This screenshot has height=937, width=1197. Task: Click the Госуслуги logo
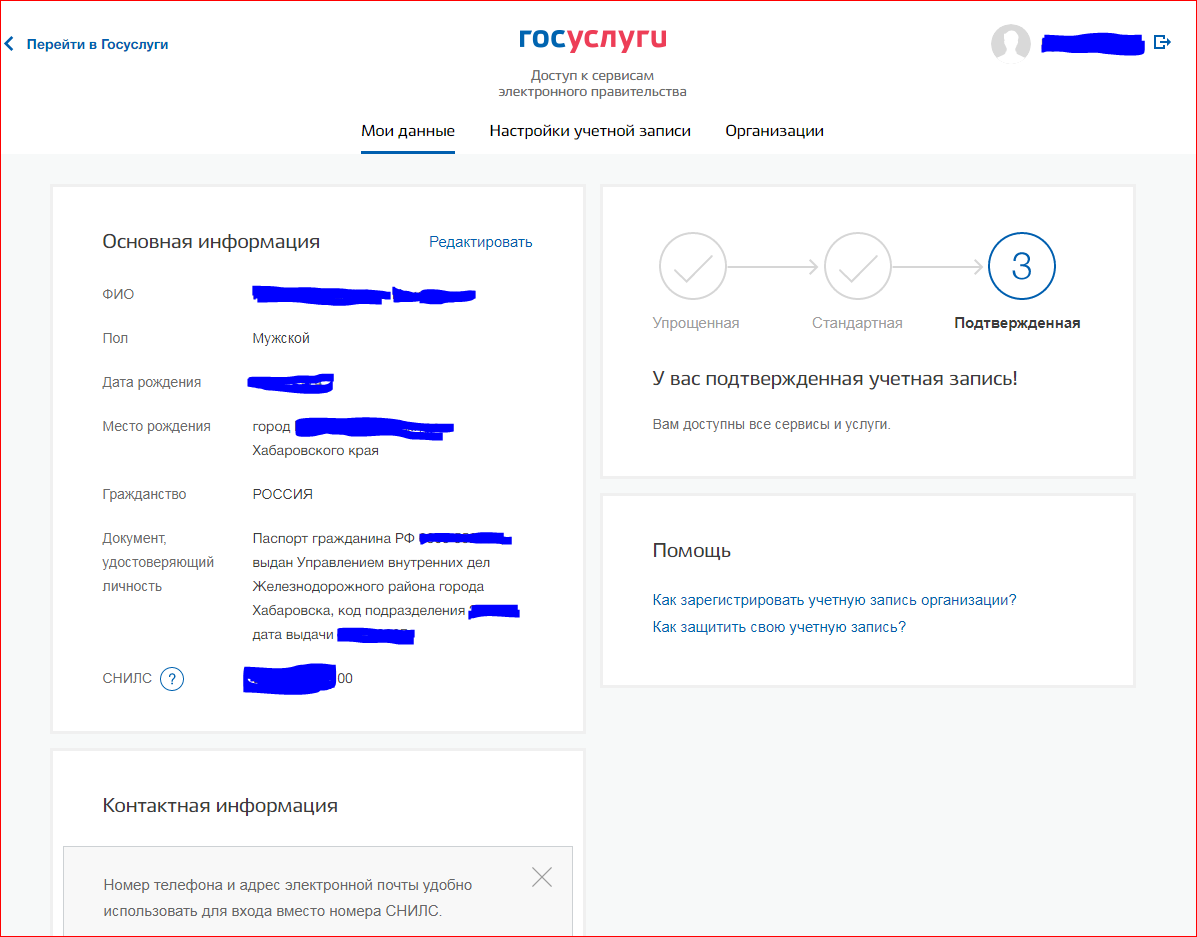tap(592, 39)
